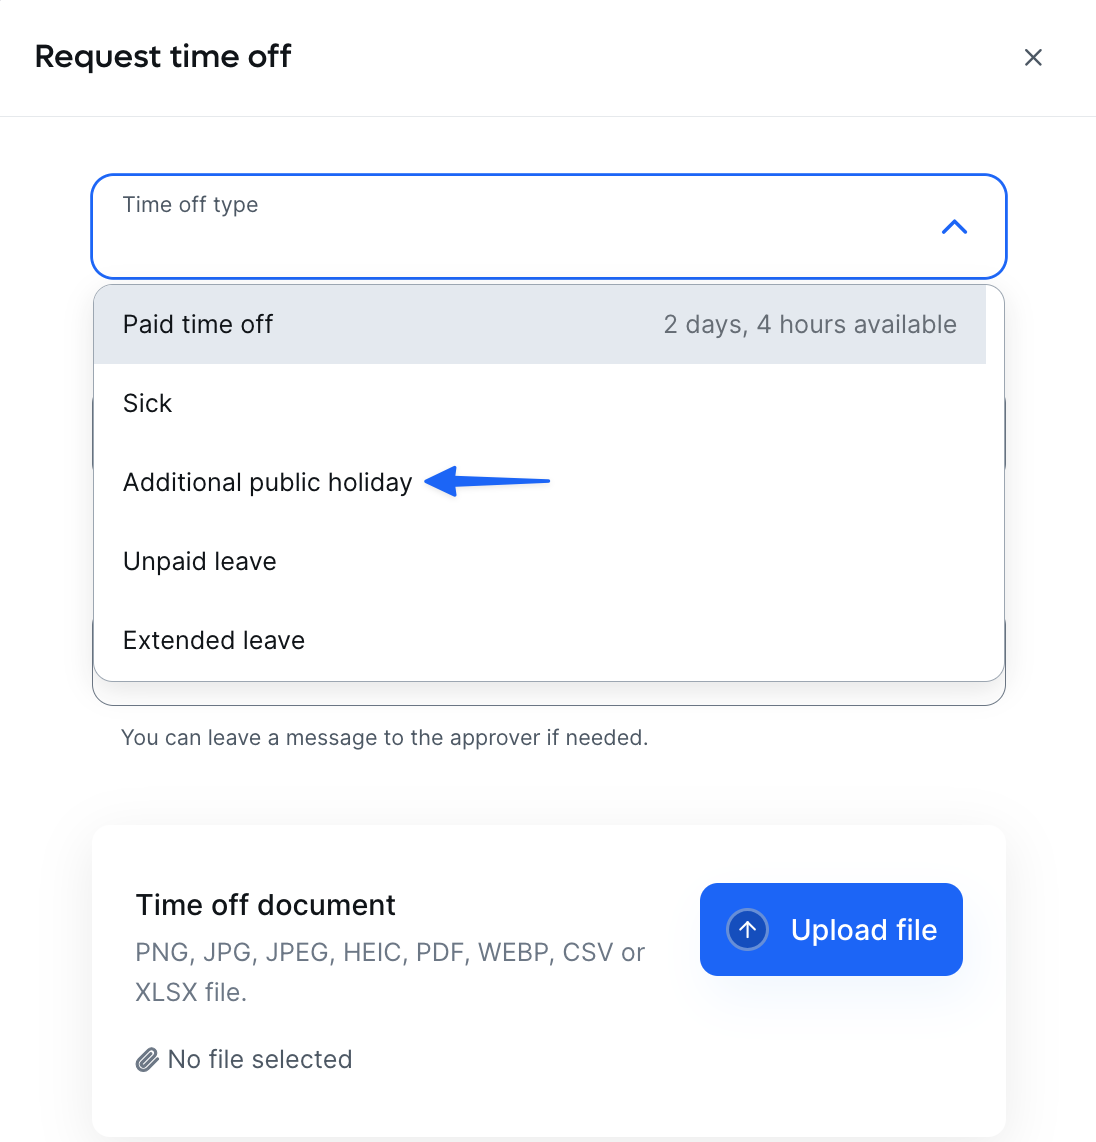
Task: Click the circled up-arrow upload icon
Action: pos(747,930)
